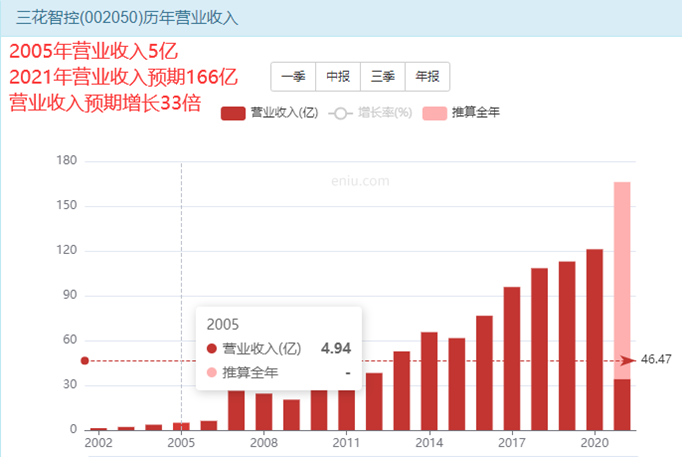Select the 2020 revenue bar

pos(595,340)
